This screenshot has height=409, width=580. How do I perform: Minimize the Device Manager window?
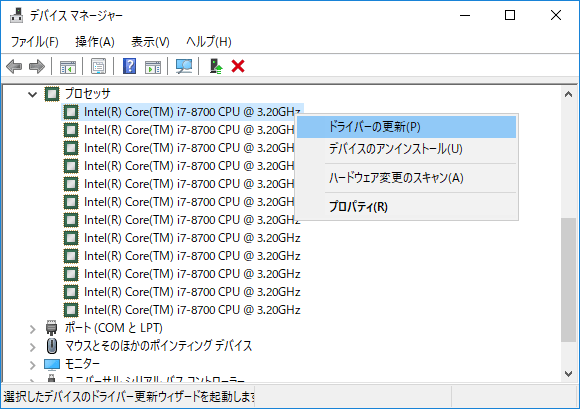[x=465, y=15]
